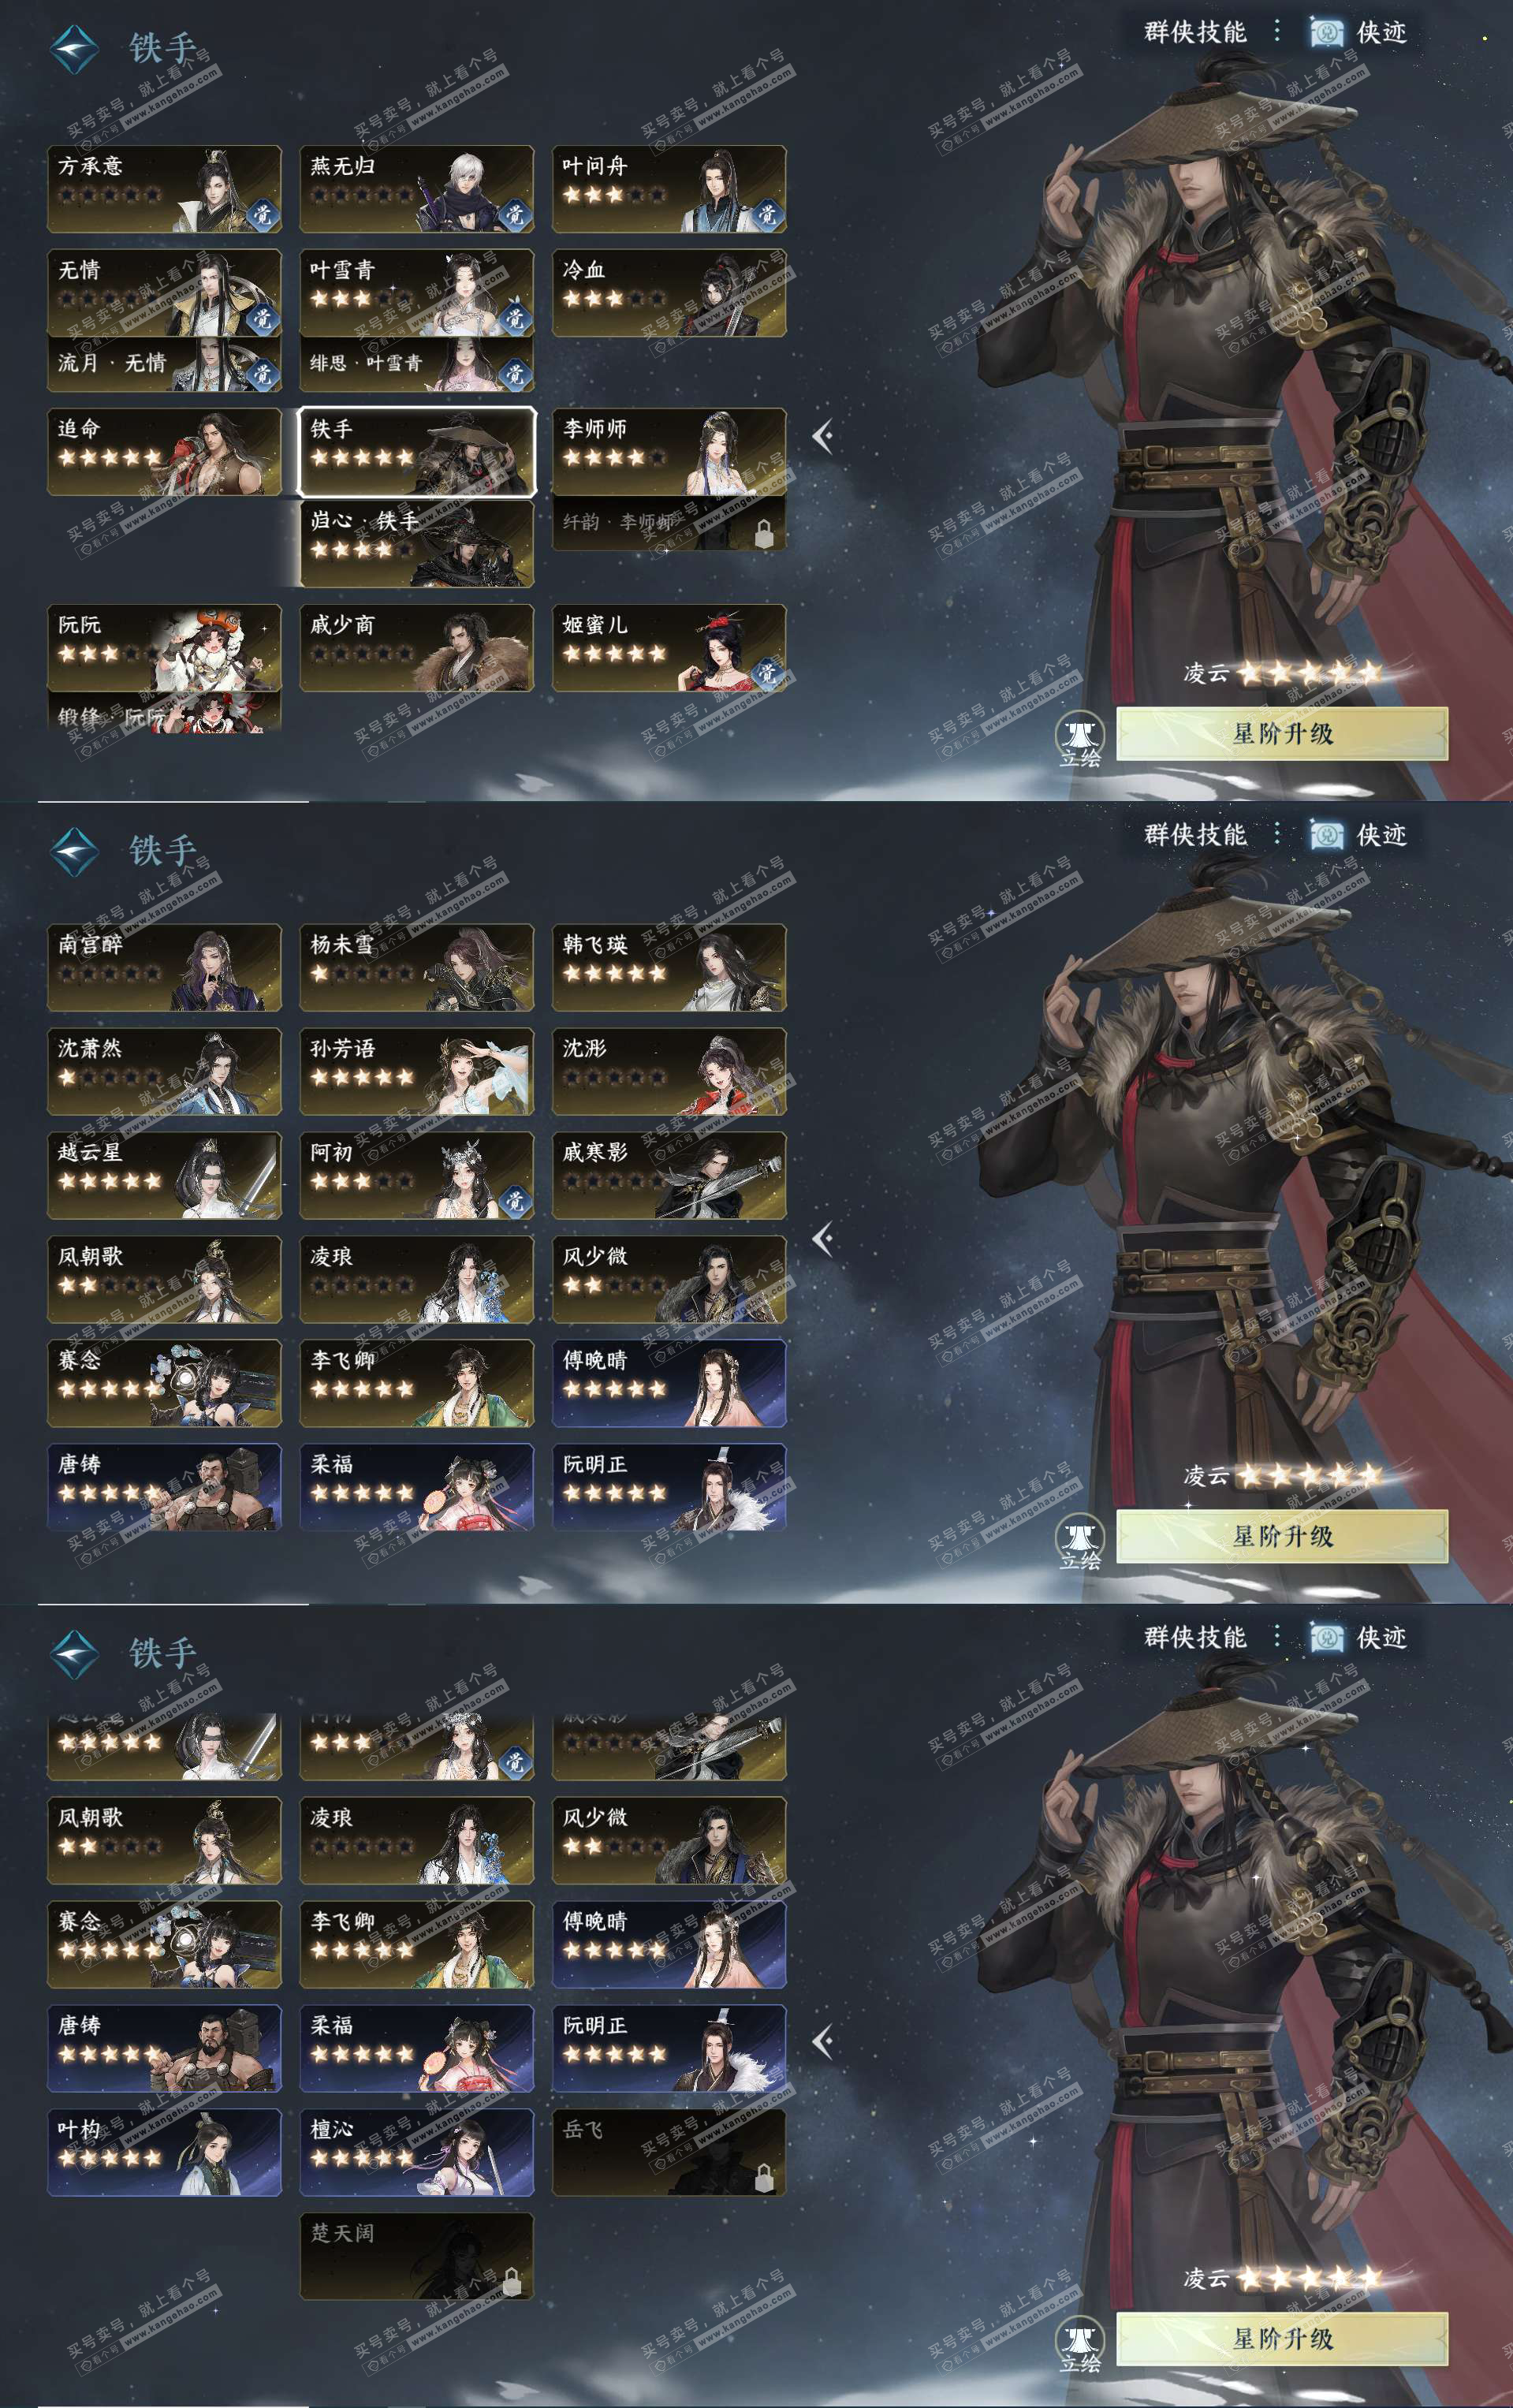This screenshot has width=1513, height=2408.
Task: Click the 觉 badge on 叶问舟's card
Action: click(767, 213)
